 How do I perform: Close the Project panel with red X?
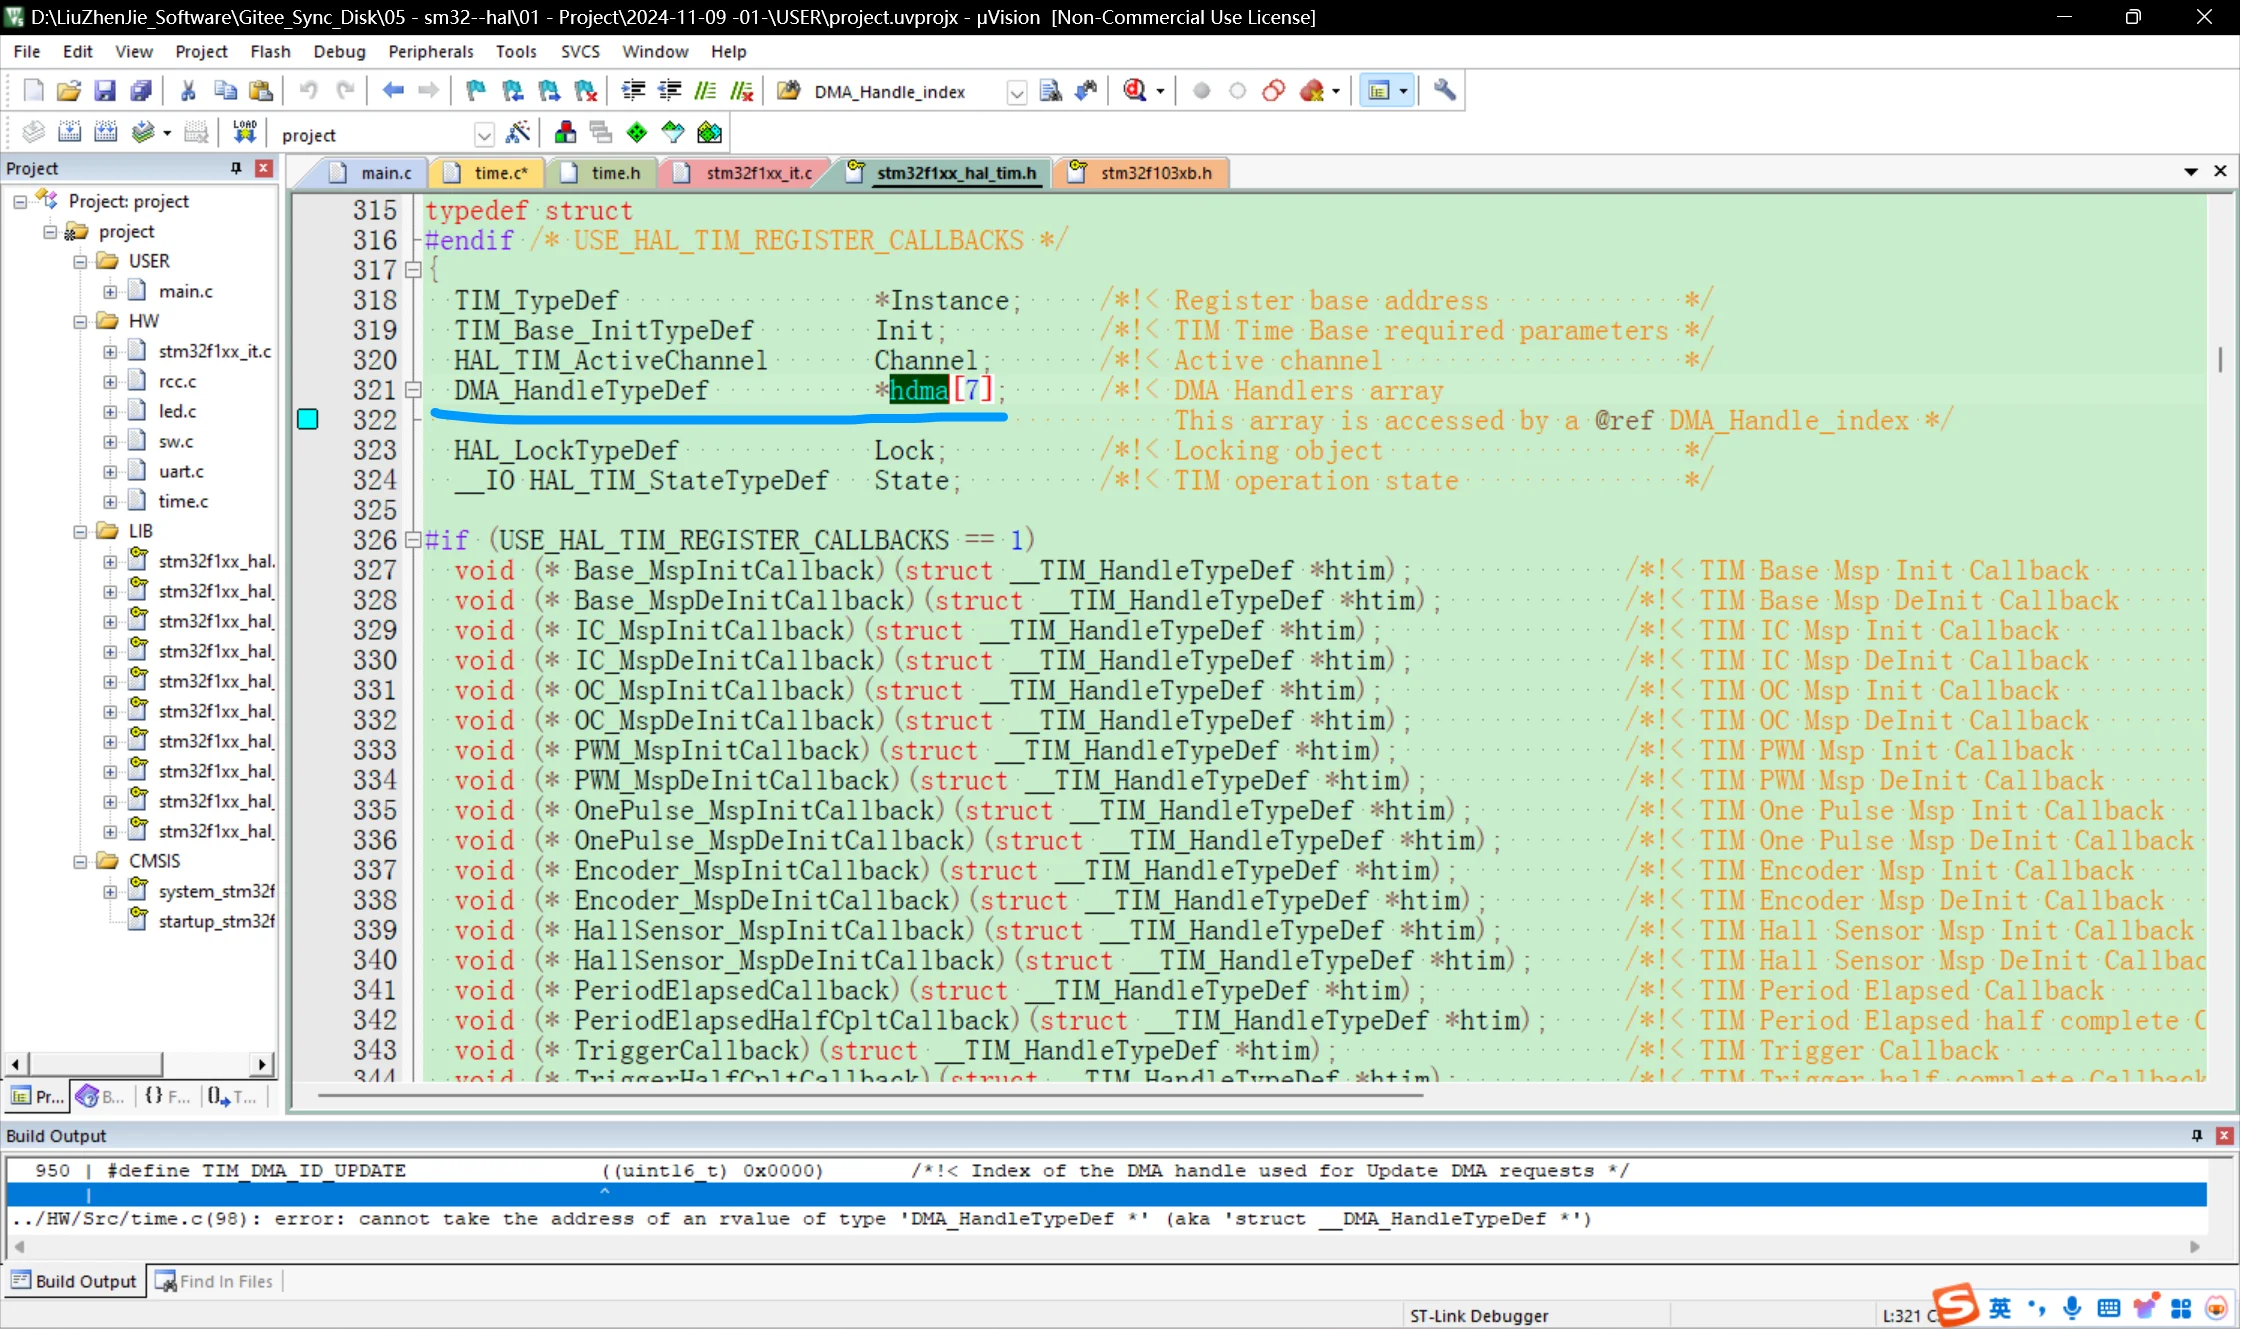coord(264,168)
